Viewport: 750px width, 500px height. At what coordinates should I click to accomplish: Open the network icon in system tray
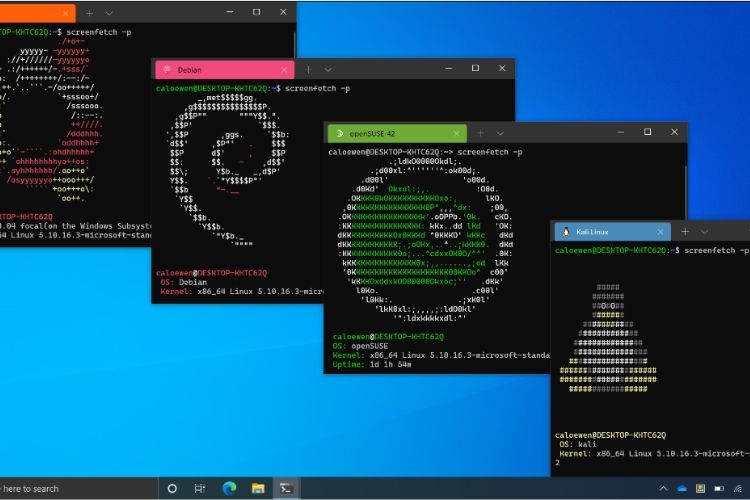738,489
